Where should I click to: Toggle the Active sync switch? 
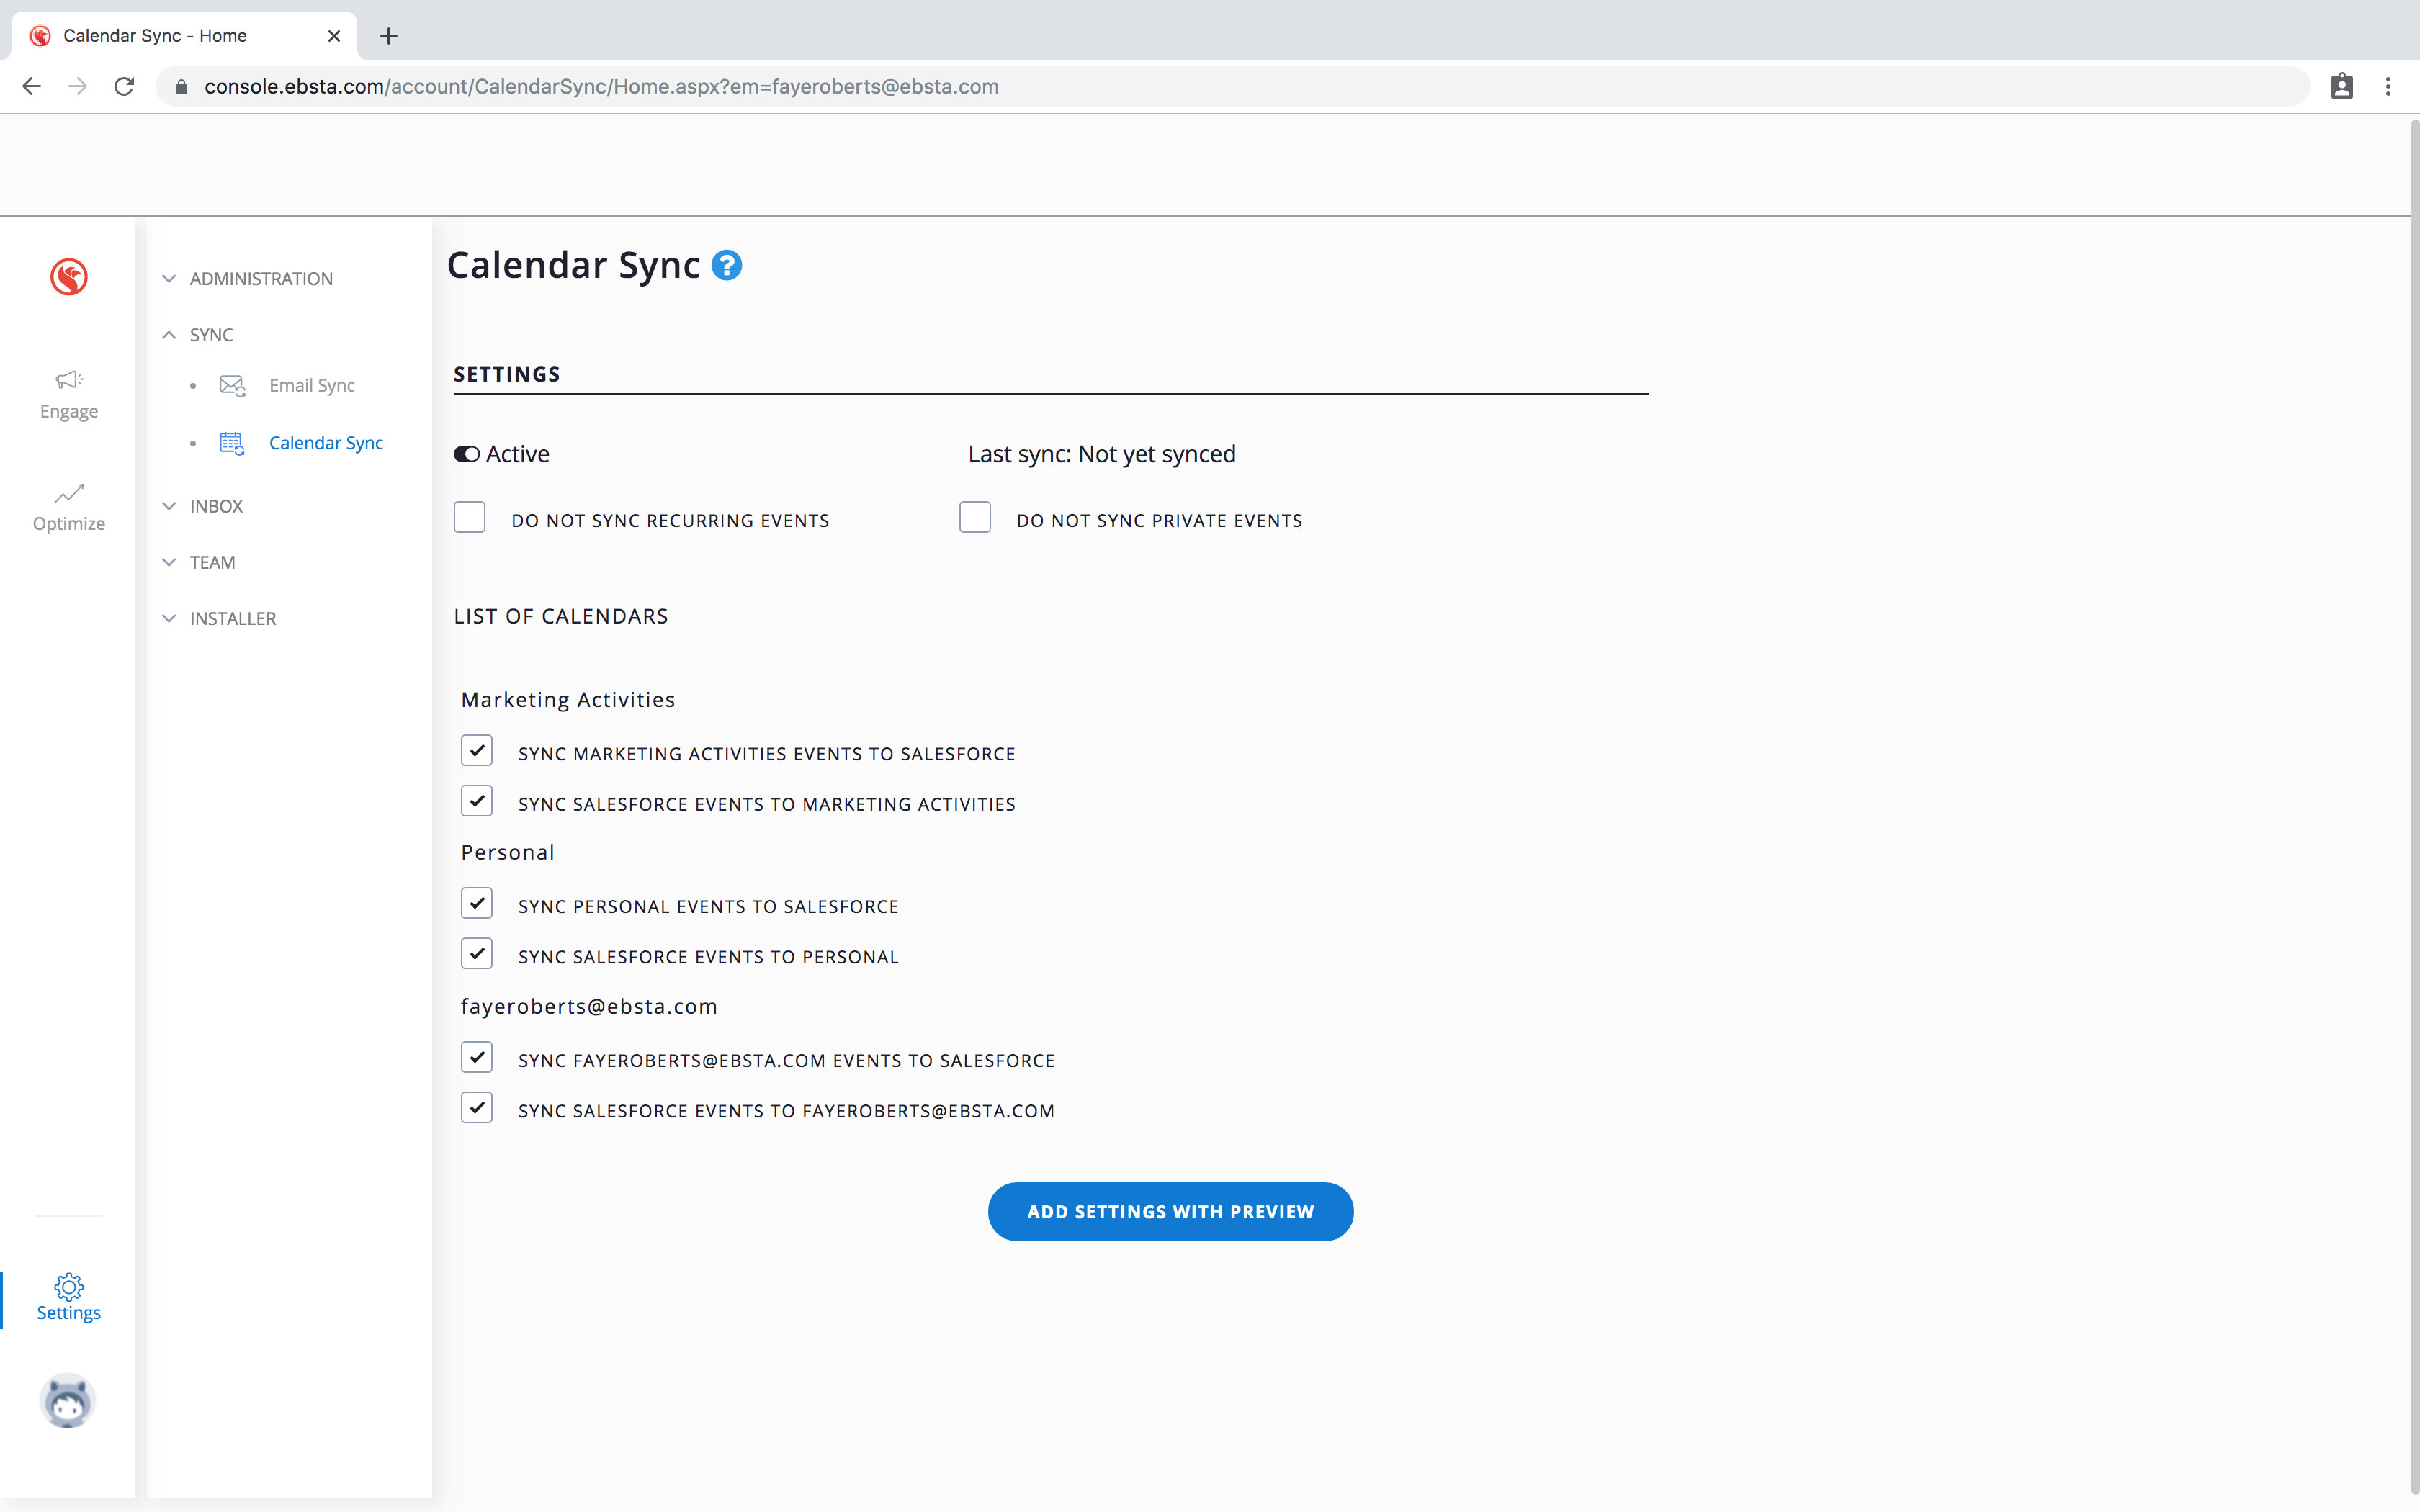pyautogui.click(x=467, y=454)
